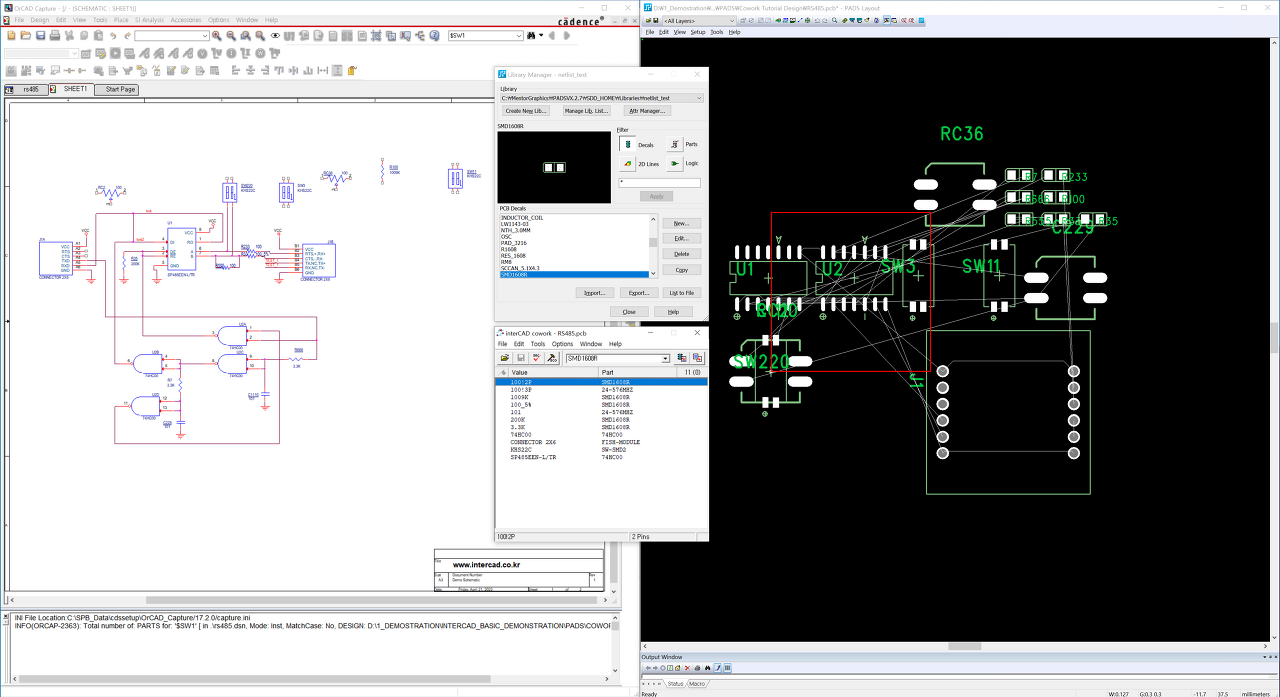Image resolution: width=1280 pixels, height=697 pixels.
Task: Click the PCB Decals list scrollbar down arrow
Action: (653, 274)
